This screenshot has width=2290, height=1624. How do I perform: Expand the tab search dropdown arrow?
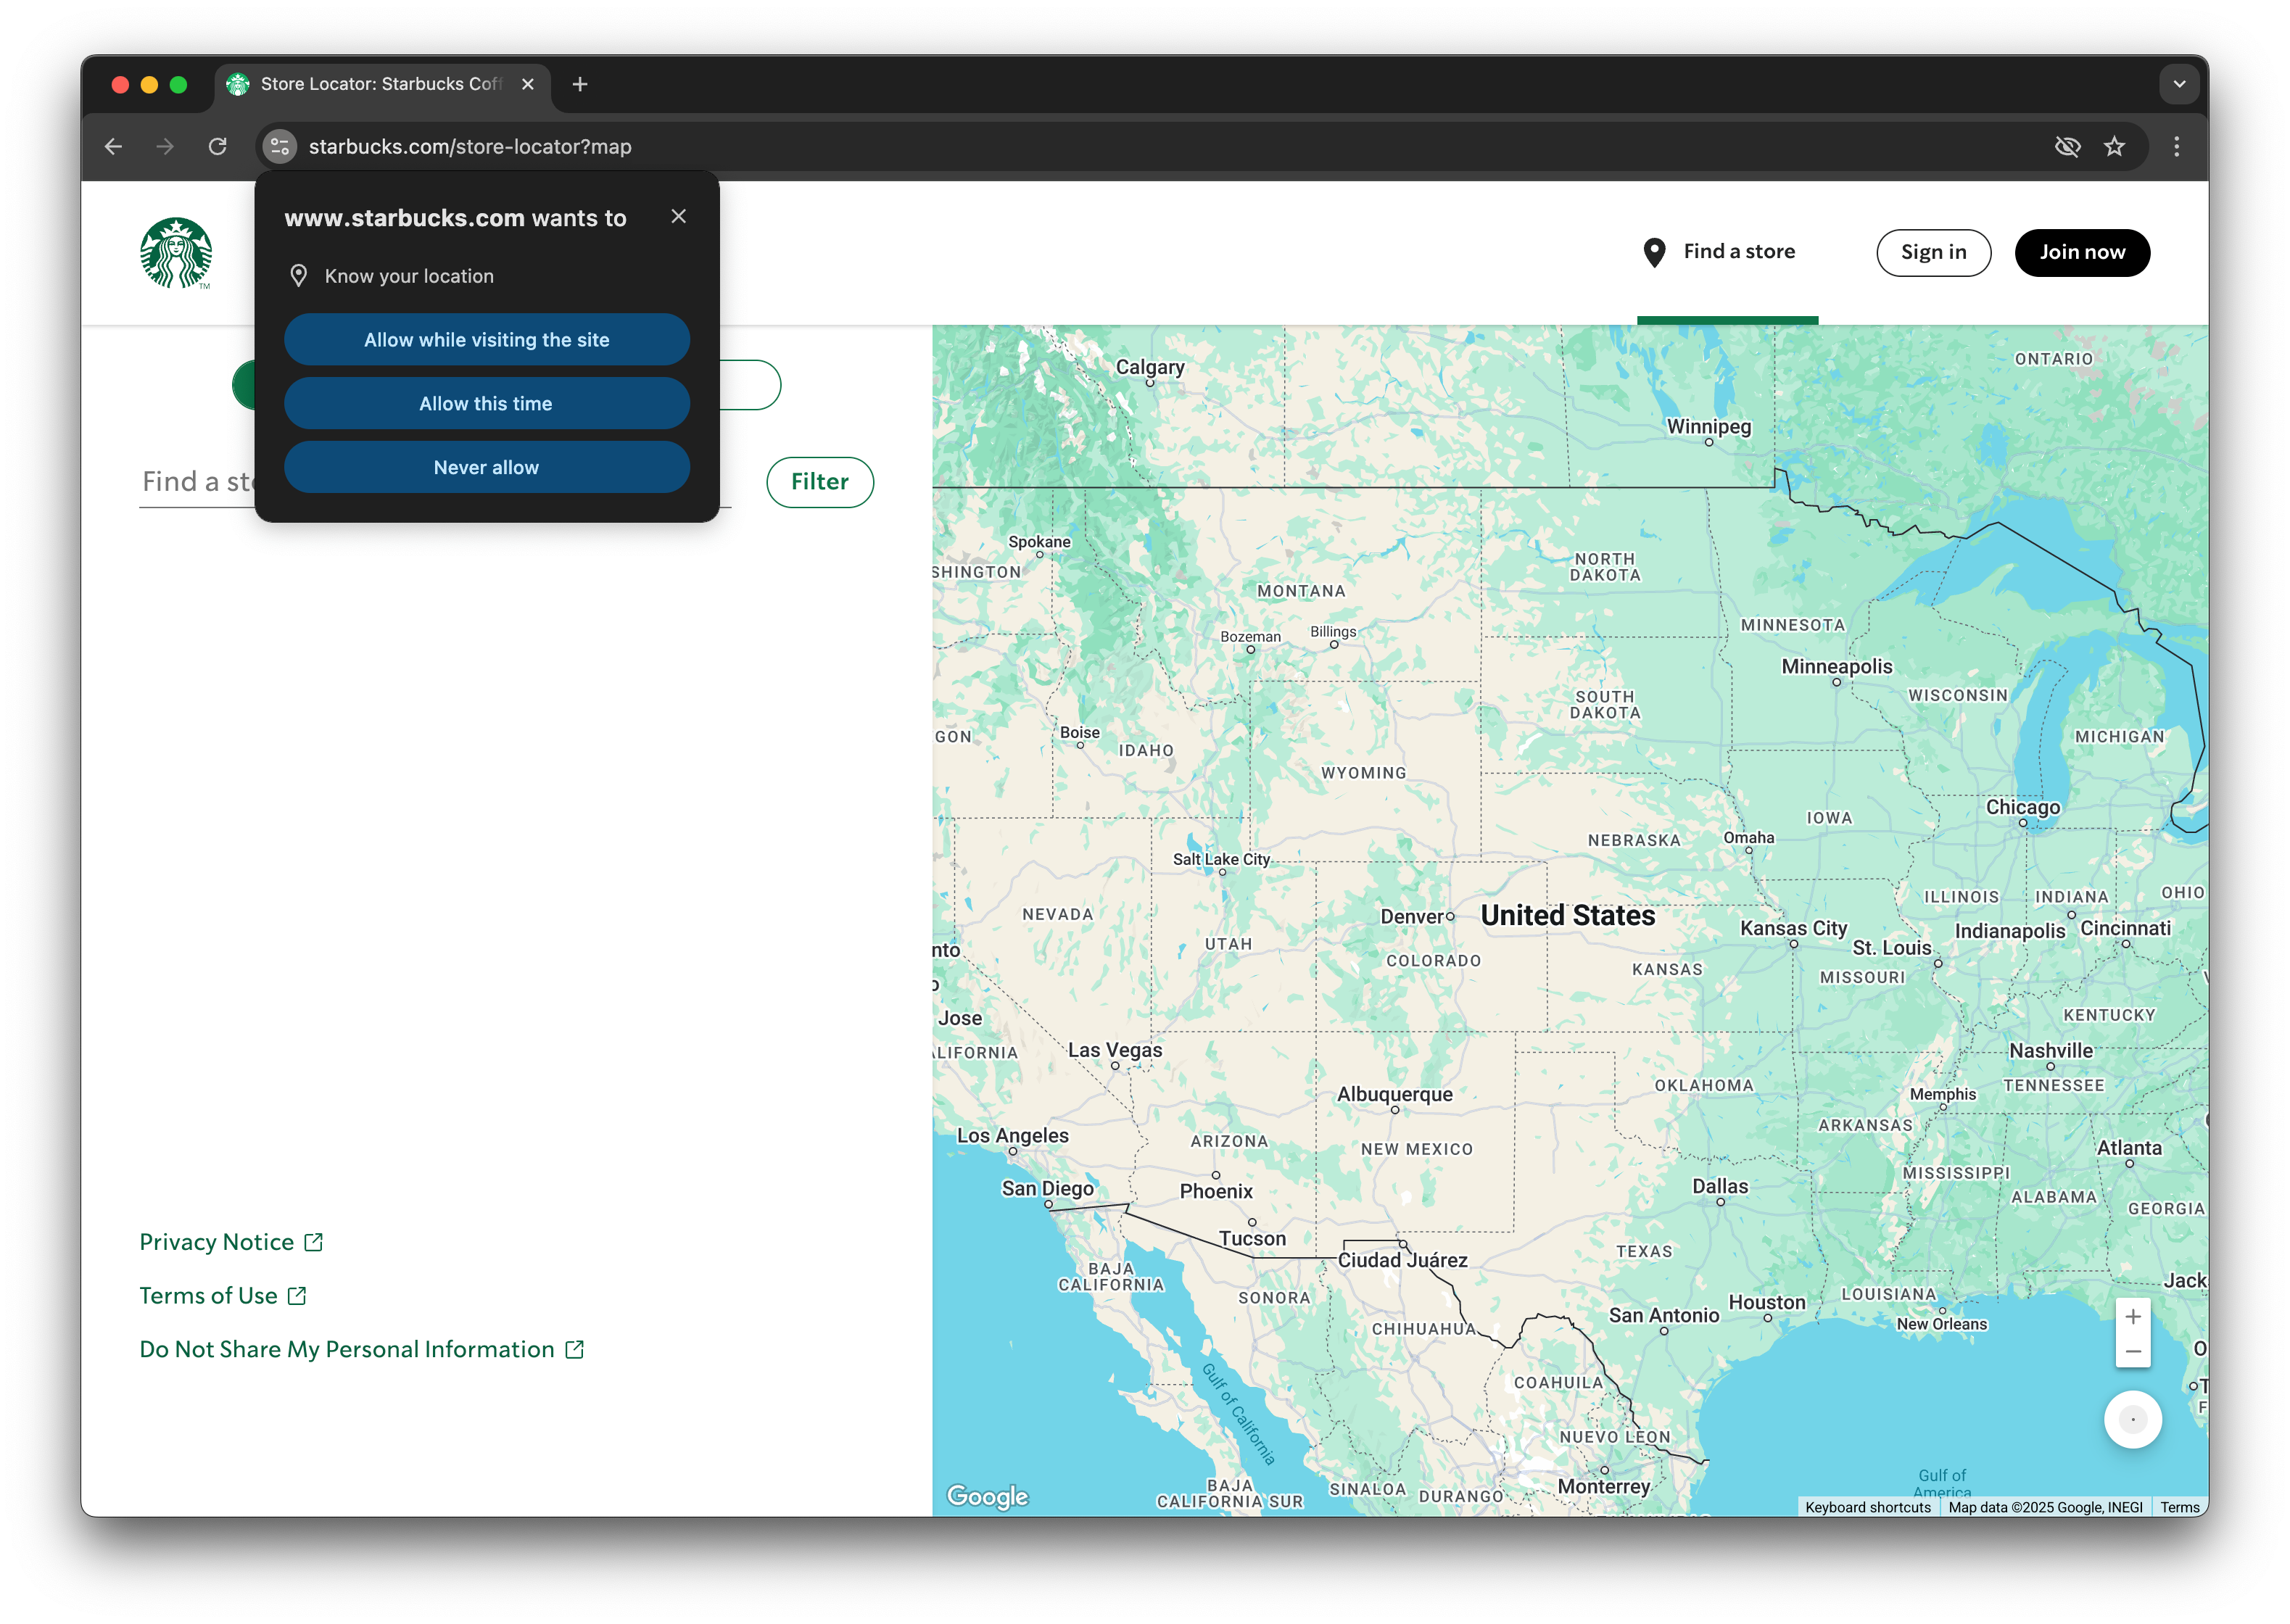[x=2179, y=84]
